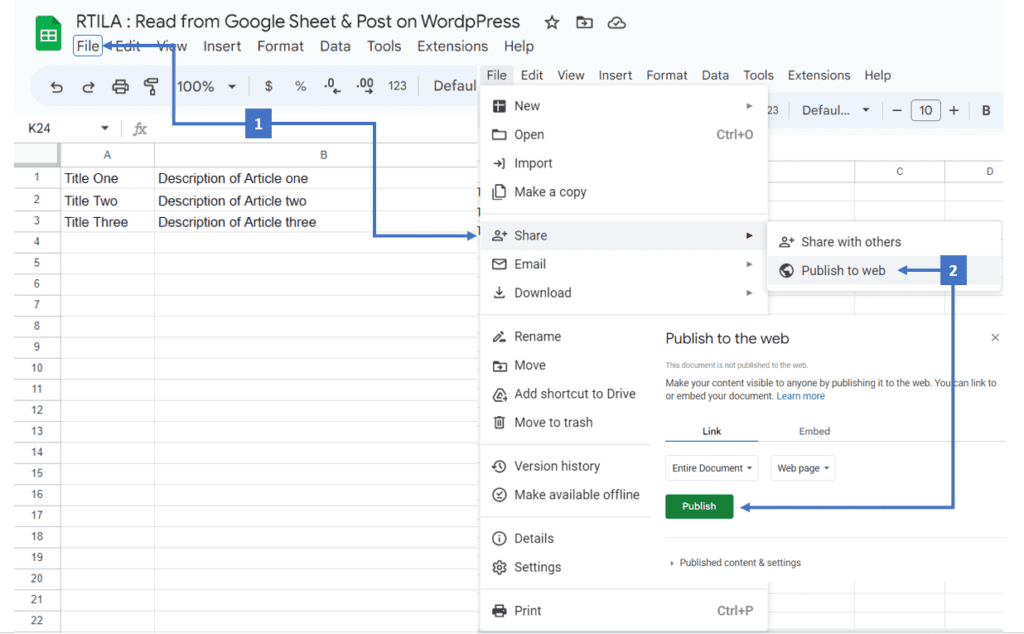The image size is (1024, 634).
Task: Click the green Publish button
Action: (x=699, y=507)
